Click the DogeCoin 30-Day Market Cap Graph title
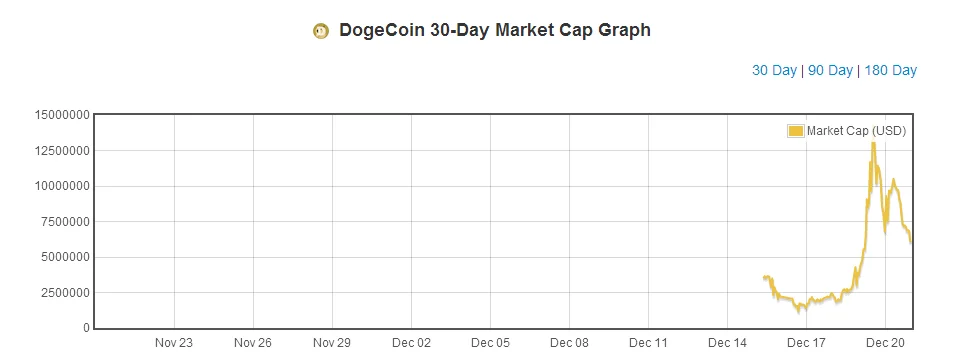This screenshot has height=363, width=965. 495,30
